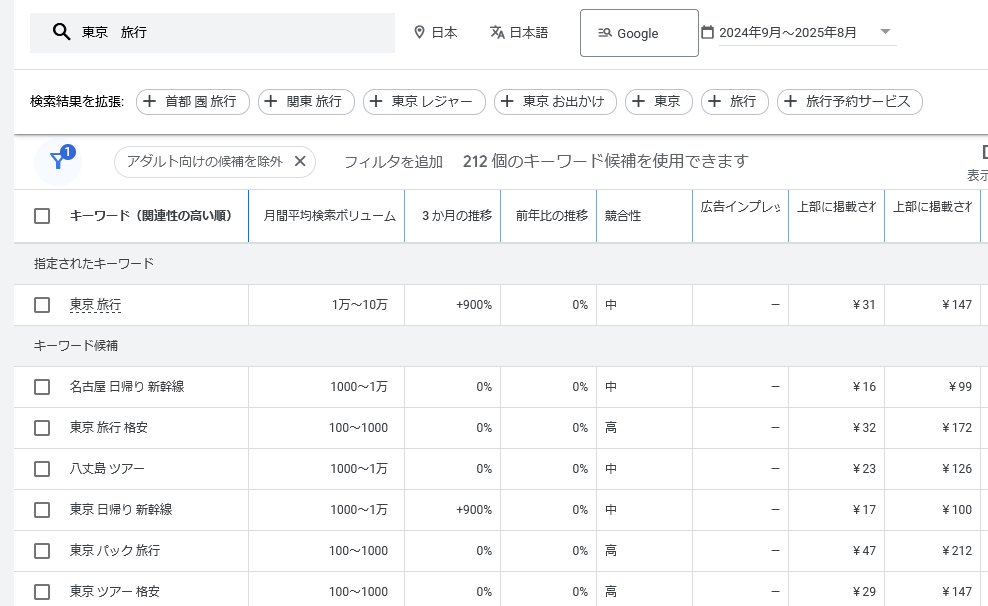
Task: Remove the アダルト向けの候補を除外 filter chip
Action: pyautogui.click(x=300, y=162)
